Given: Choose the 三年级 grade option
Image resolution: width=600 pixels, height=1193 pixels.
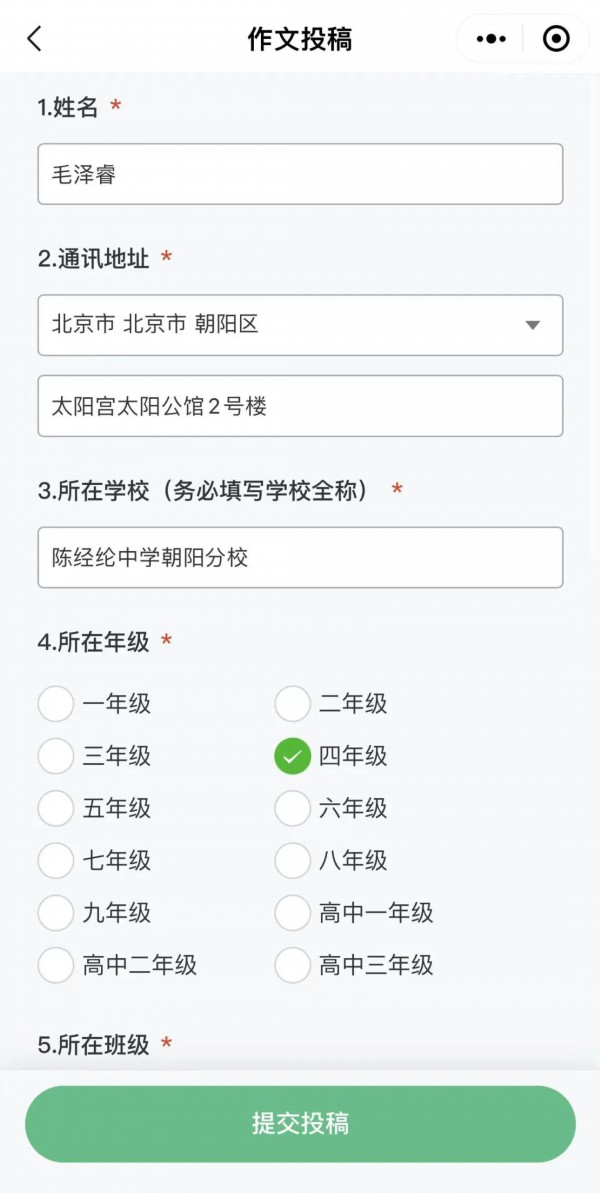Looking at the screenshot, I should point(56,756).
